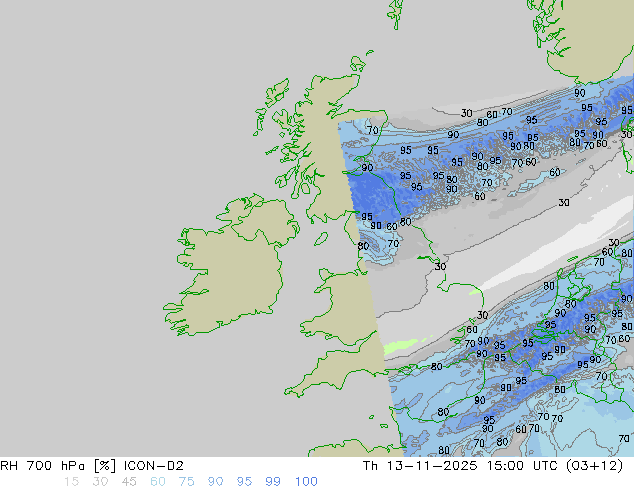Select the 100 value in the bottom legend
The width and height of the screenshot is (634, 490).
(x=306, y=482)
